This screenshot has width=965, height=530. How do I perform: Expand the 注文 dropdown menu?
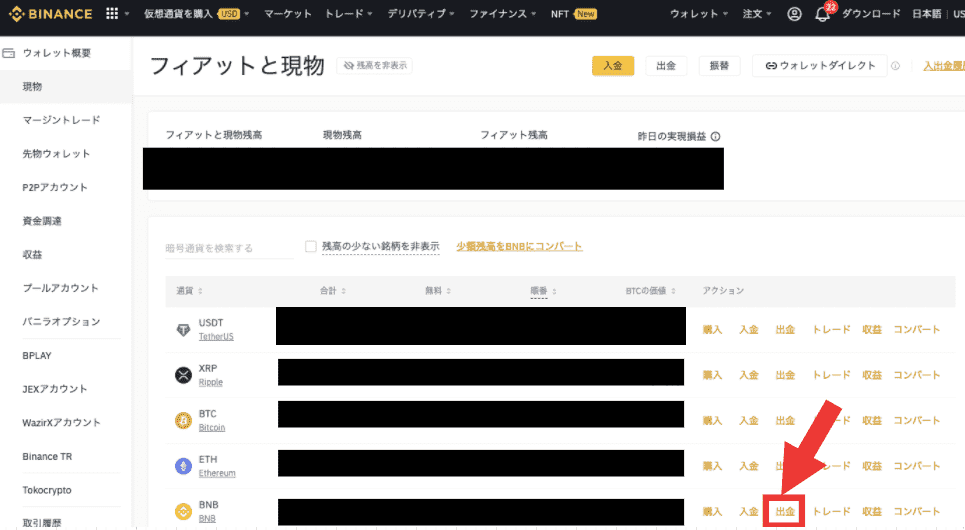point(756,14)
